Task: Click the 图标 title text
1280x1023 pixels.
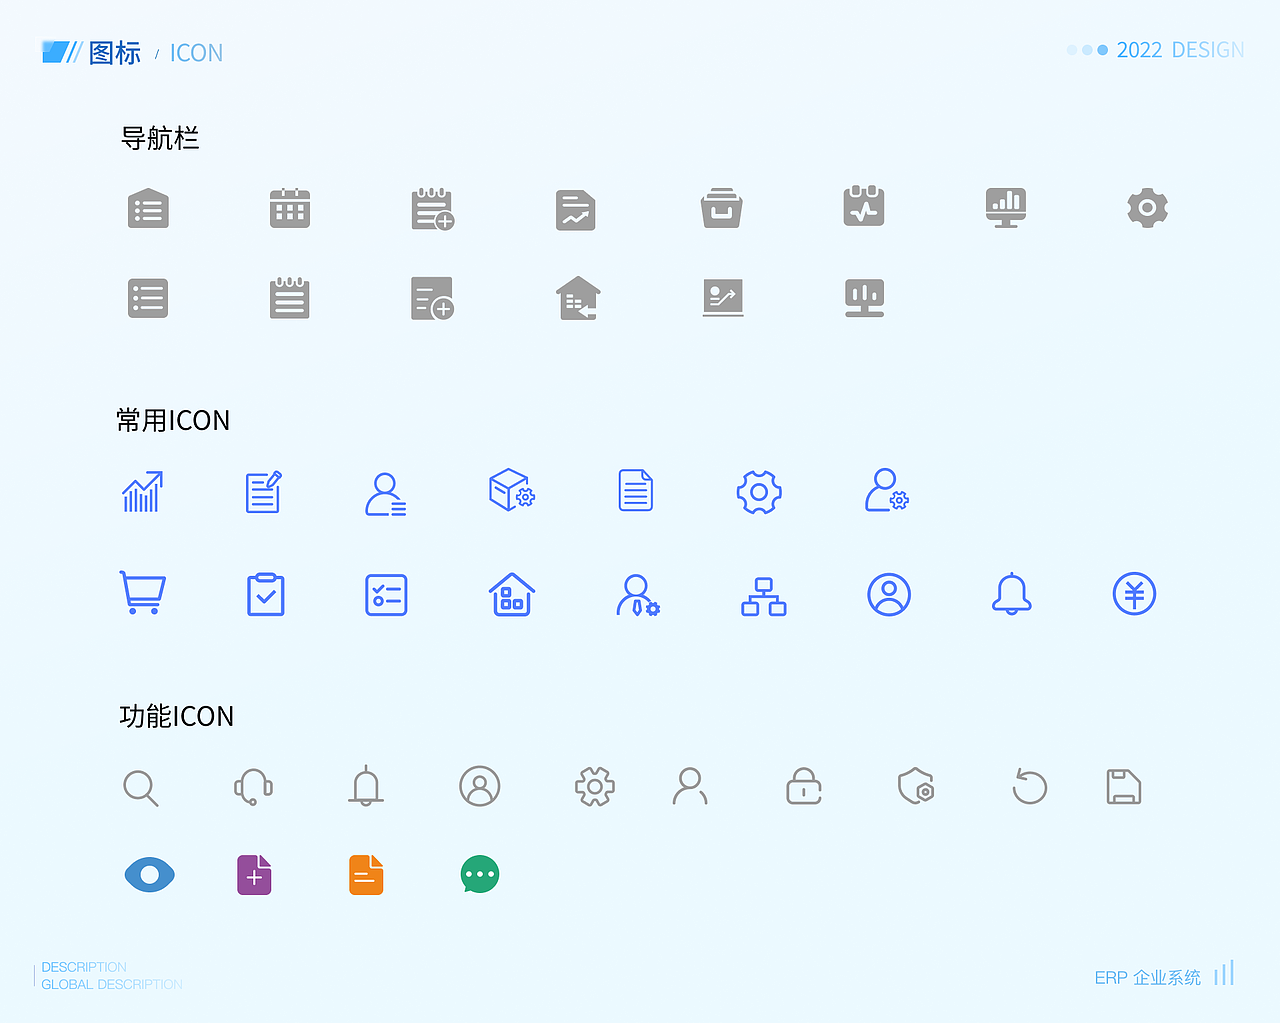Action: [x=115, y=53]
